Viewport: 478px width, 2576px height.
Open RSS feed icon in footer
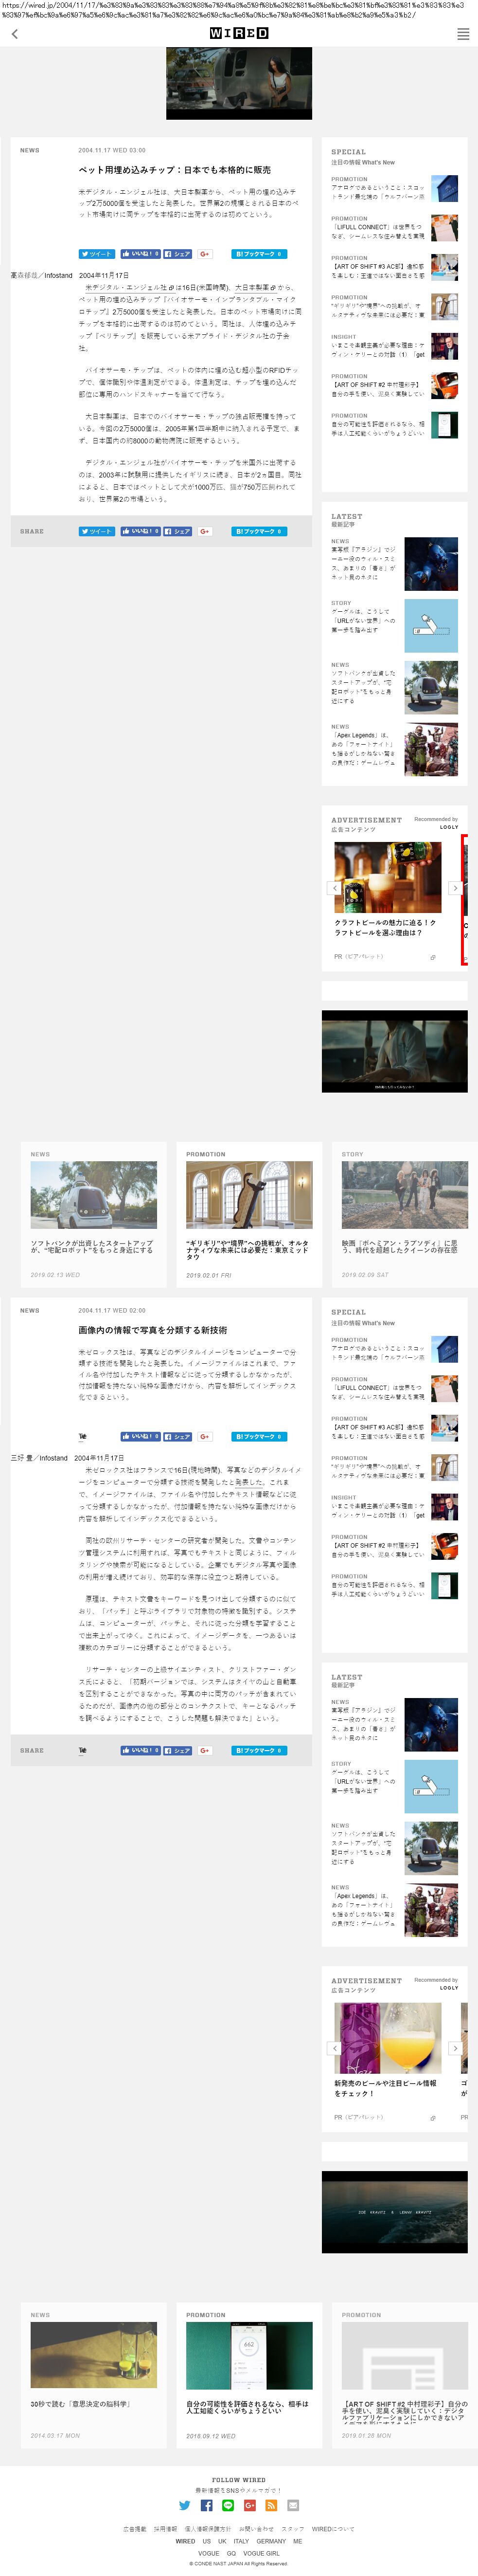(x=271, y=2505)
